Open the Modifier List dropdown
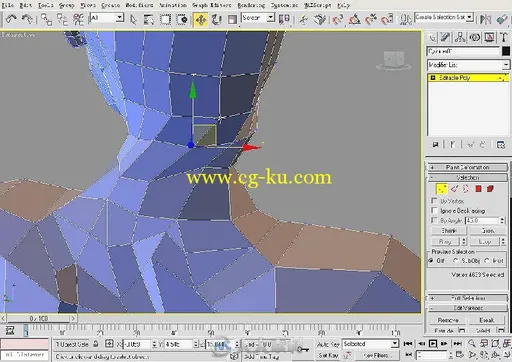The height and width of the screenshot is (362, 512). [x=468, y=65]
